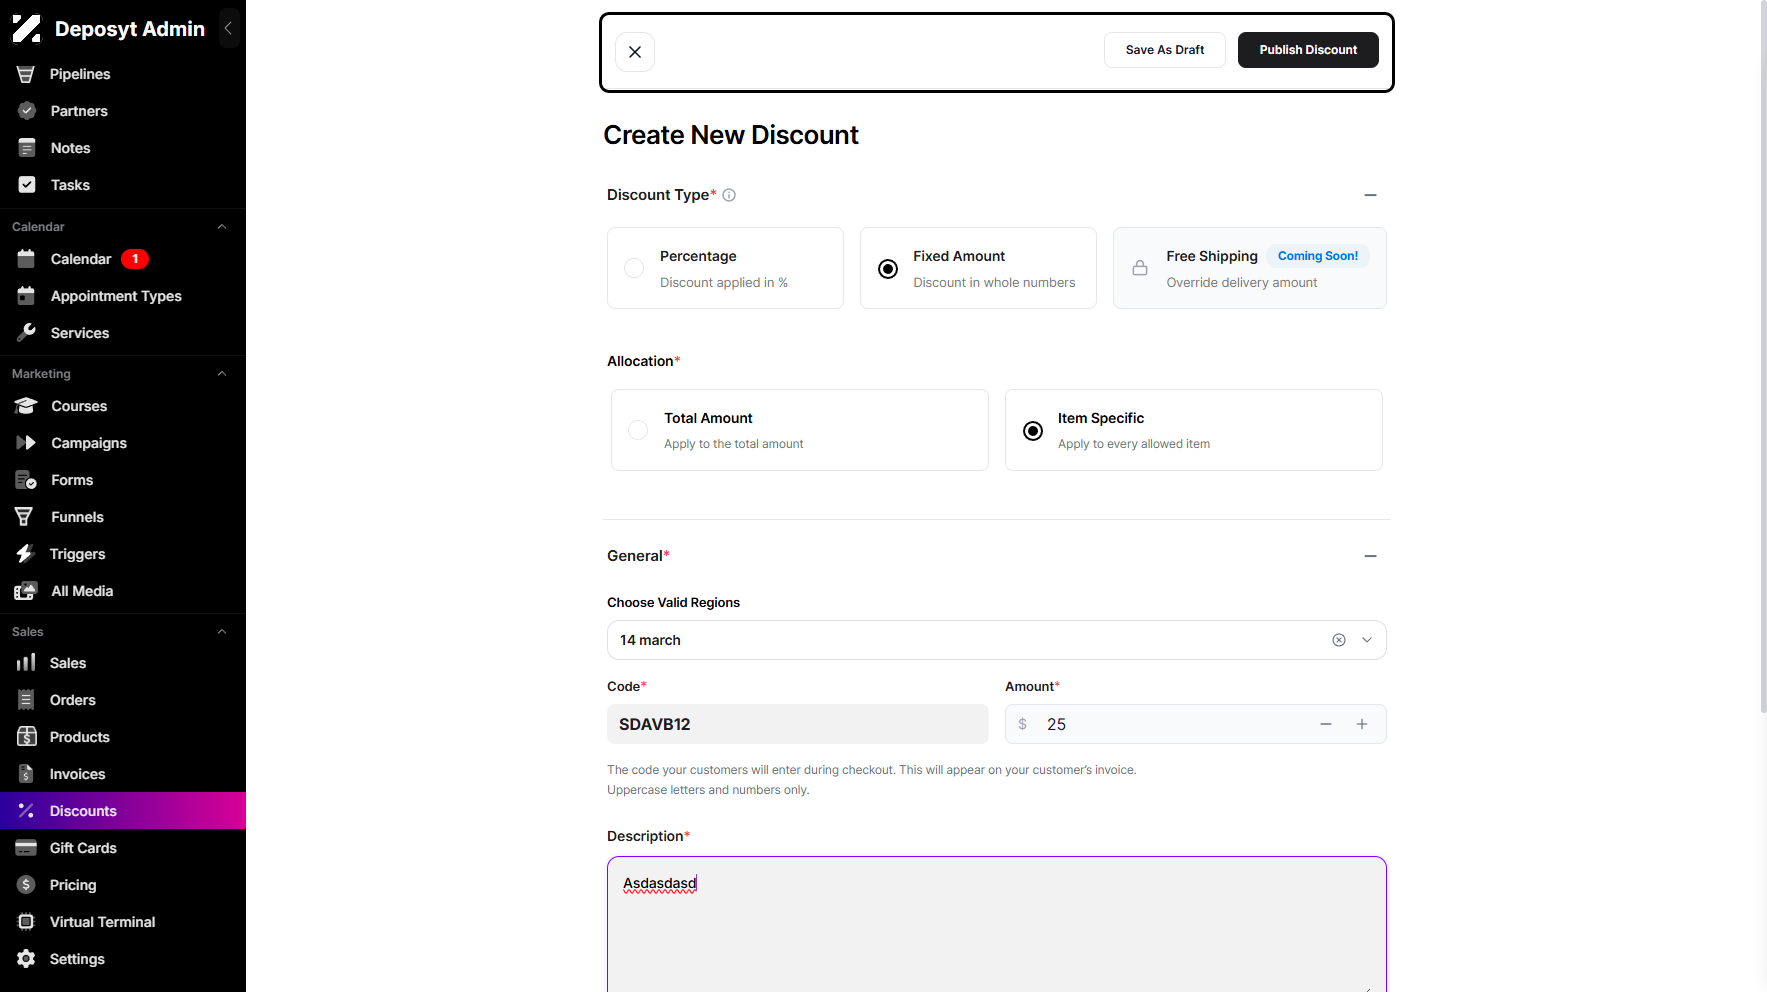Image resolution: width=1767 pixels, height=992 pixels.
Task: Collapse the General section
Action: point(1370,556)
